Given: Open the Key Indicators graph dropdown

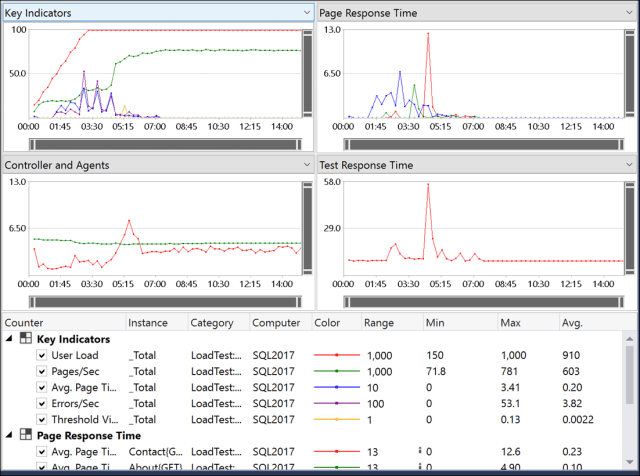Looking at the screenshot, I should tap(307, 13).
